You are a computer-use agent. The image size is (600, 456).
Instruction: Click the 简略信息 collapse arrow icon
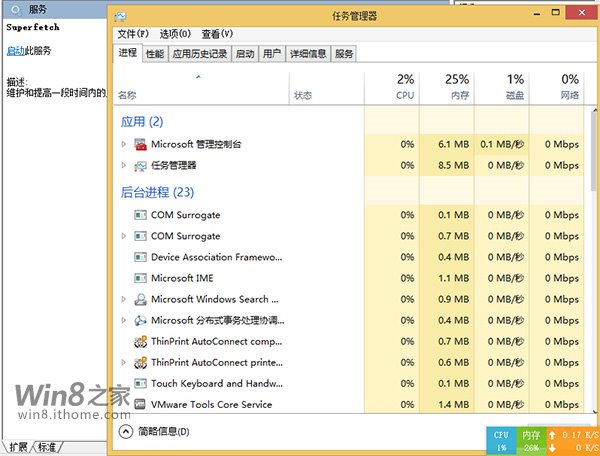coord(126,432)
